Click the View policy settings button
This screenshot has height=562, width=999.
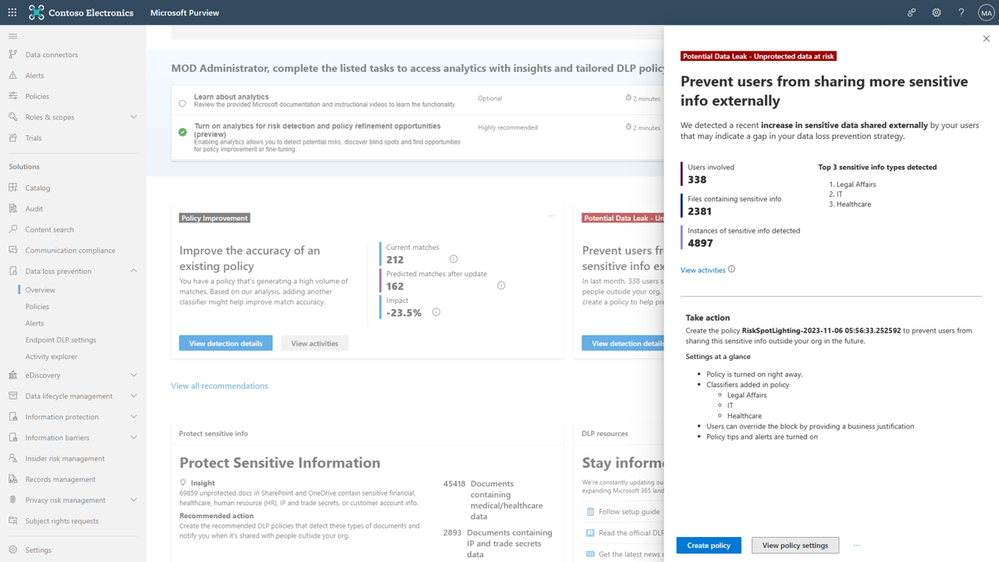pos(795,545)
